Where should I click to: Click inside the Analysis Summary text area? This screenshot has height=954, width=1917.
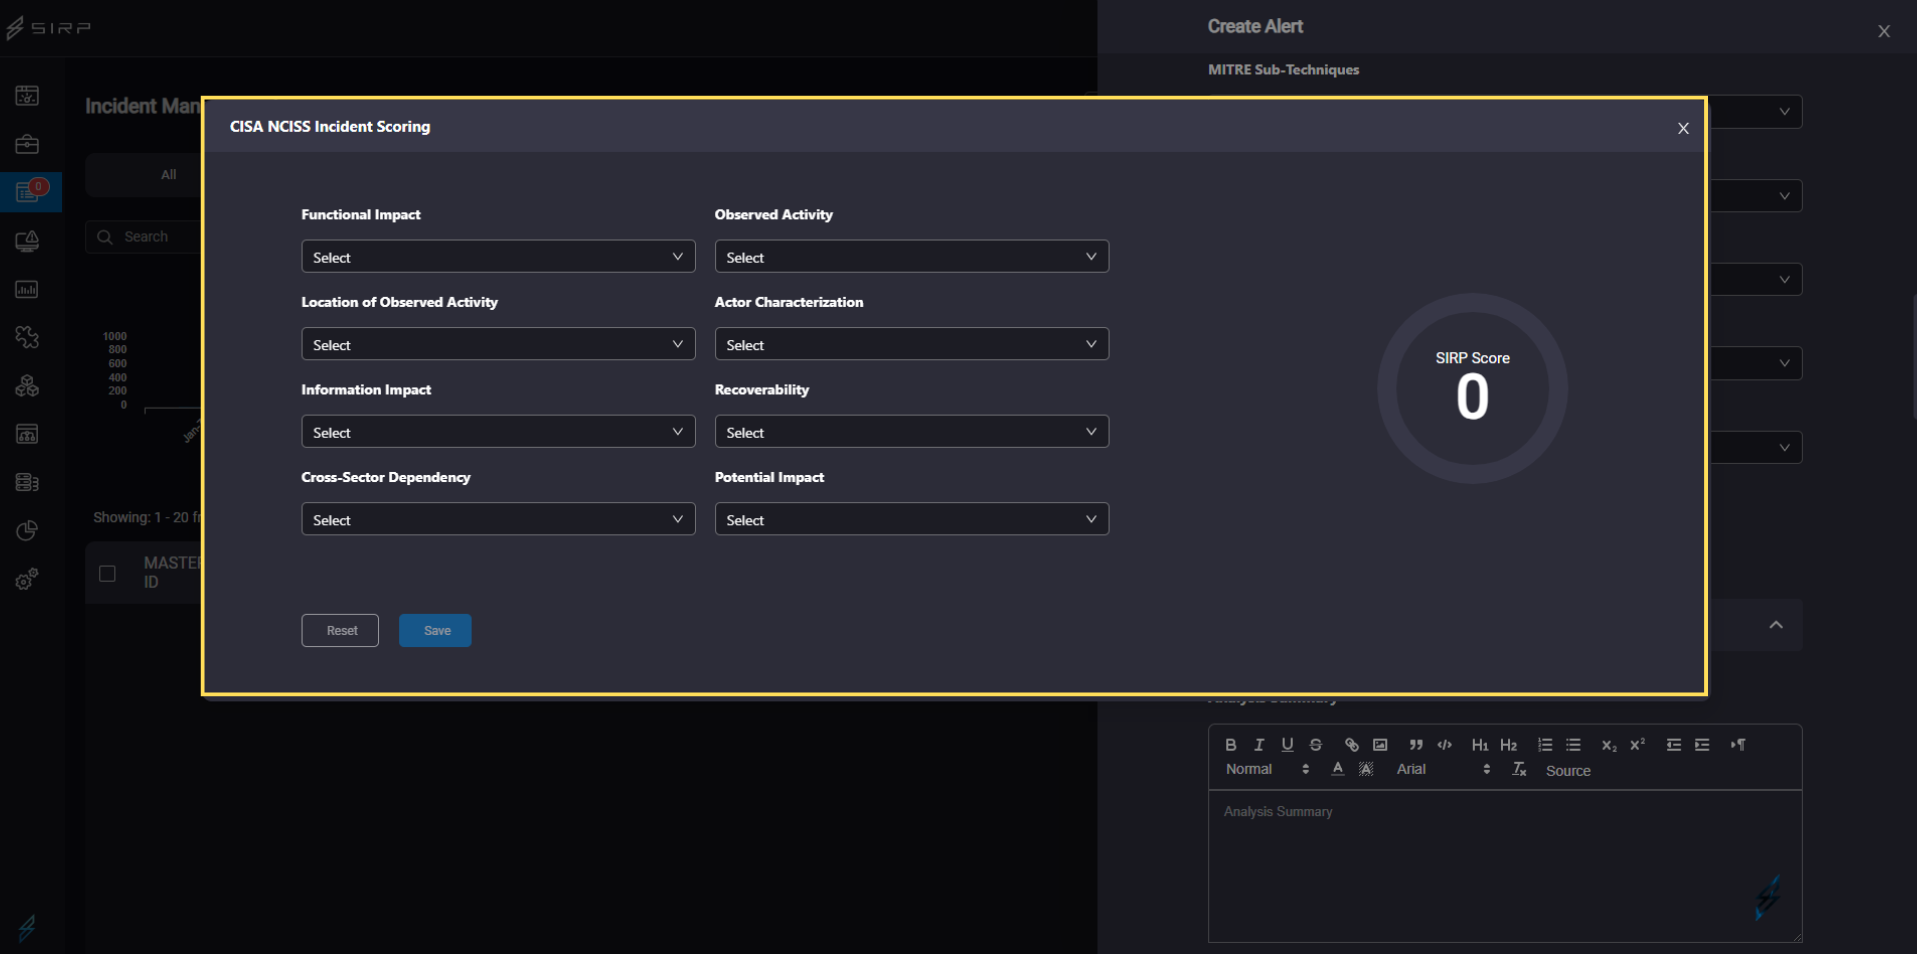pos(1505,866)
